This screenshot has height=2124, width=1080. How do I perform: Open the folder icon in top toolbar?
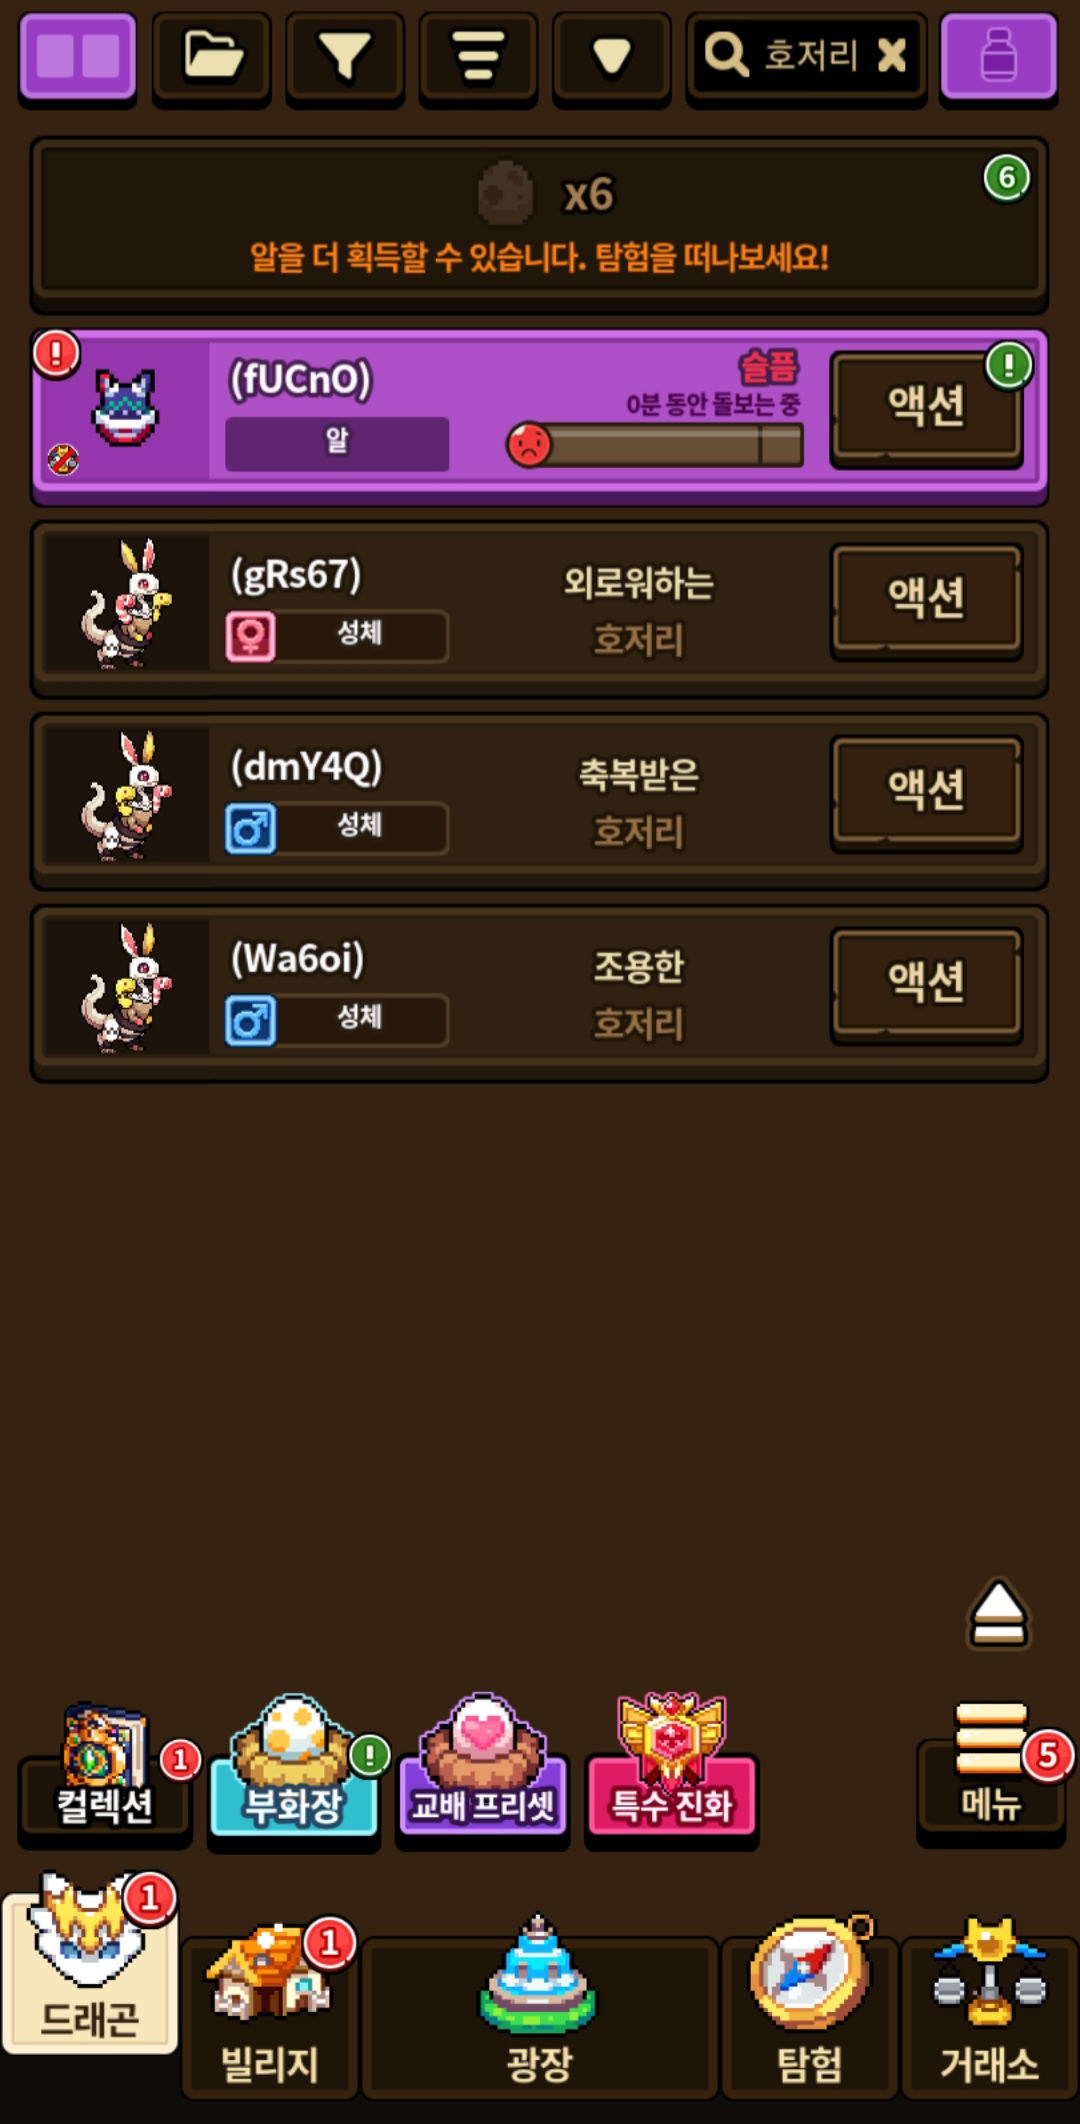212,57
